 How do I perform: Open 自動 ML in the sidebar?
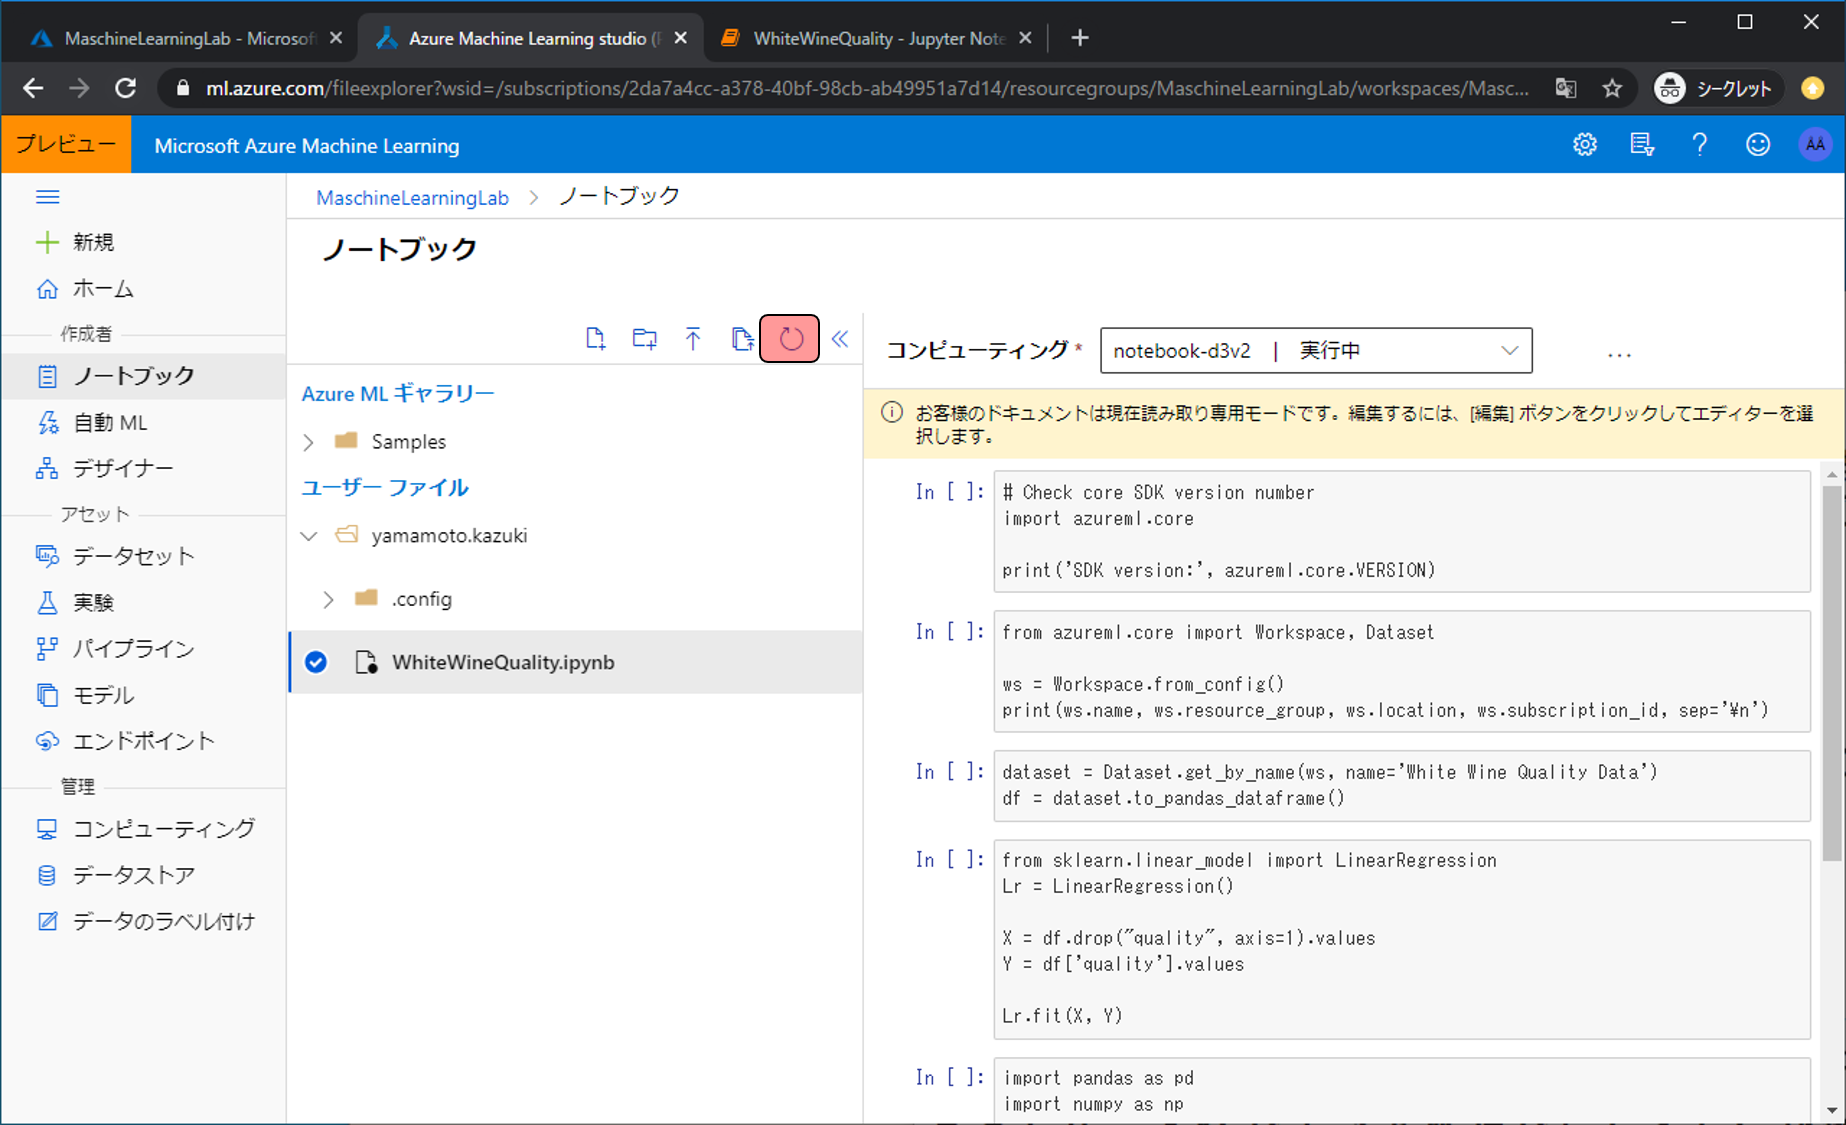tap(110, 423)
